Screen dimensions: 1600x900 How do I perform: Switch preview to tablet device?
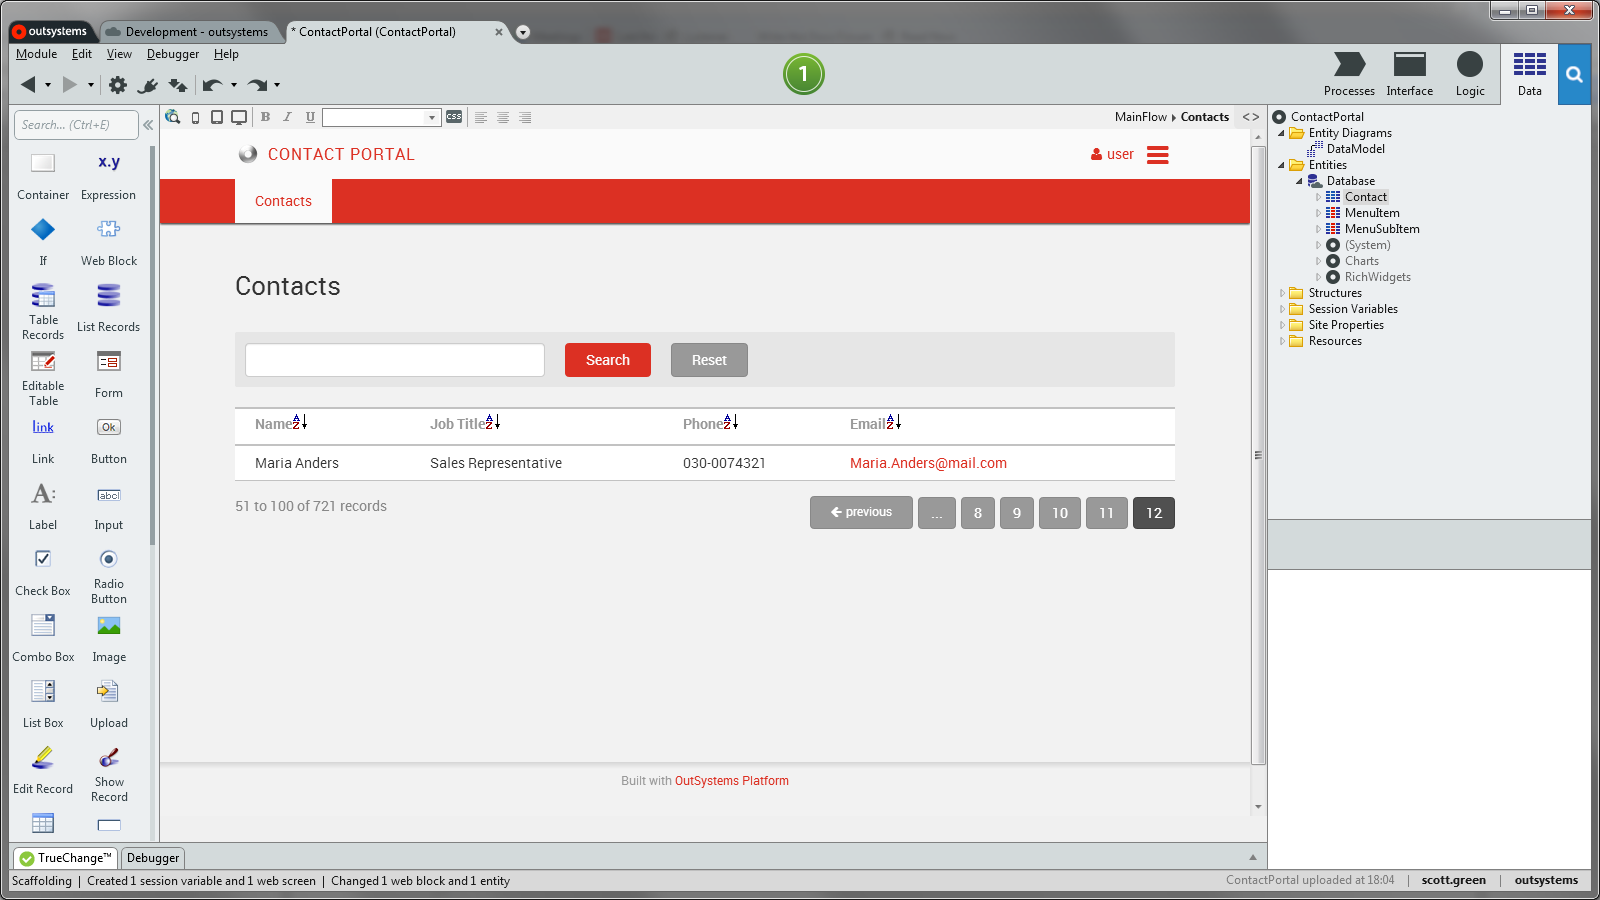217,117
